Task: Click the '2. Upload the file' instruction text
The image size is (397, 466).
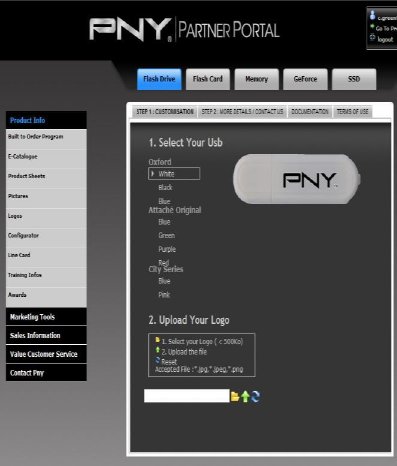Action: coord(184,352)
